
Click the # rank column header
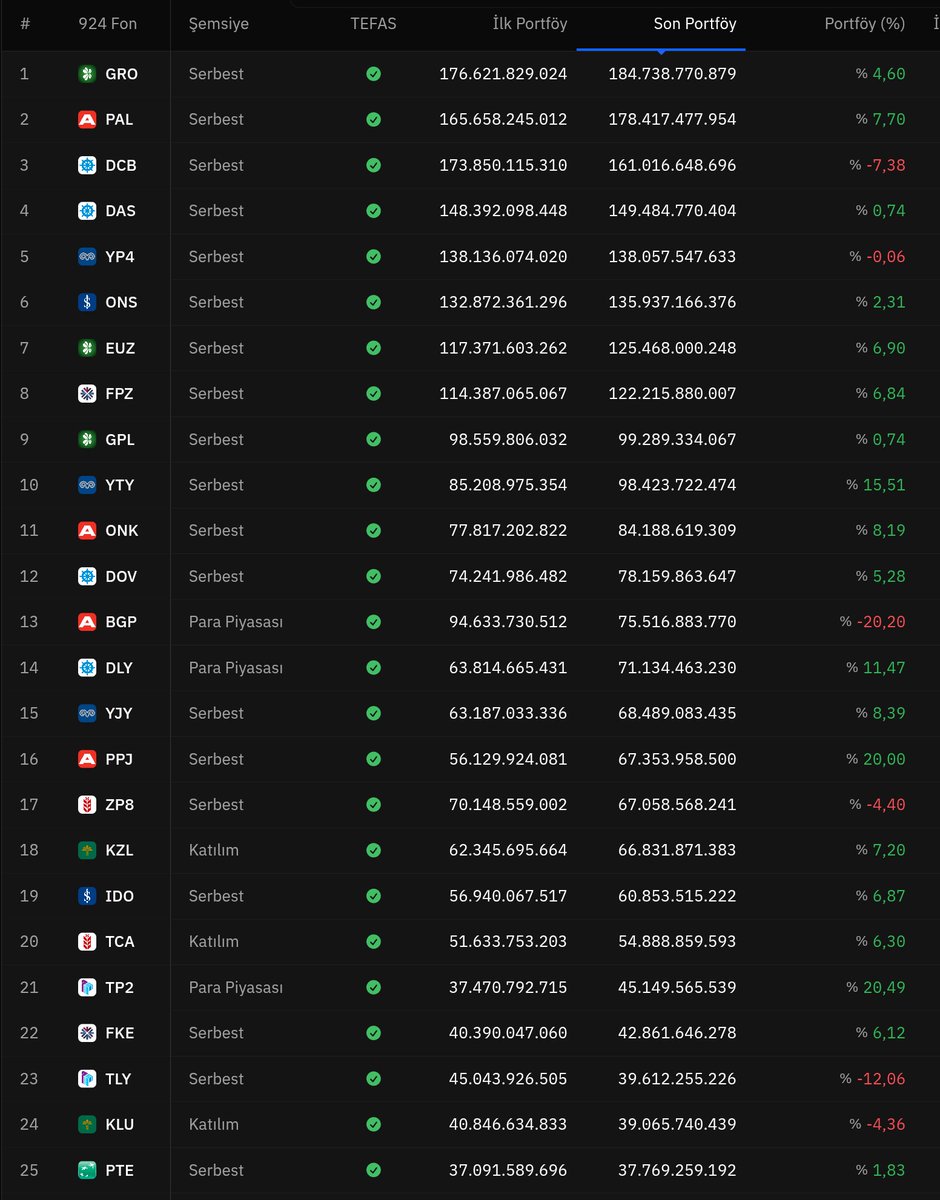pyautogui.click(x=25, y=23)
